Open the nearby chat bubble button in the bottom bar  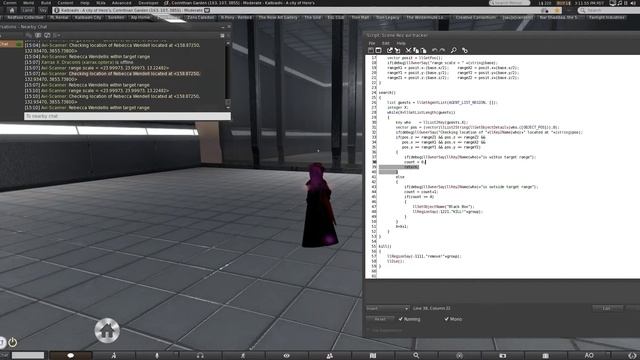click(x=71, y=356)
